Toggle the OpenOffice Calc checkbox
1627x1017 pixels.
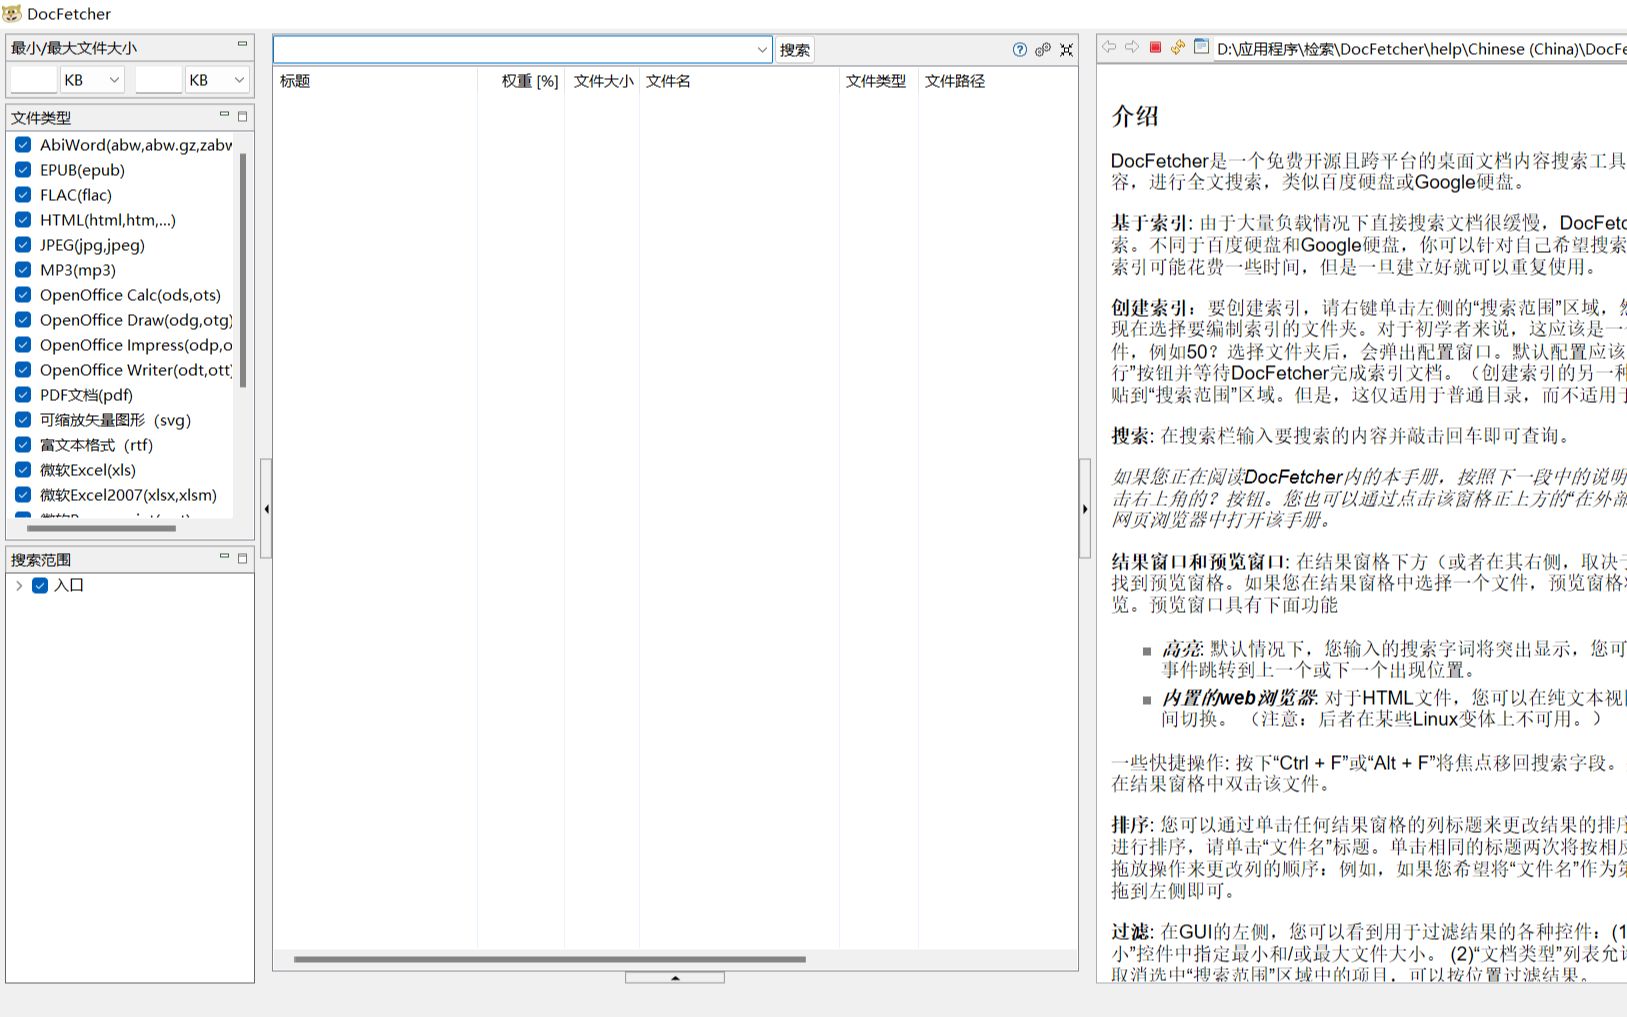pos(23,295)
